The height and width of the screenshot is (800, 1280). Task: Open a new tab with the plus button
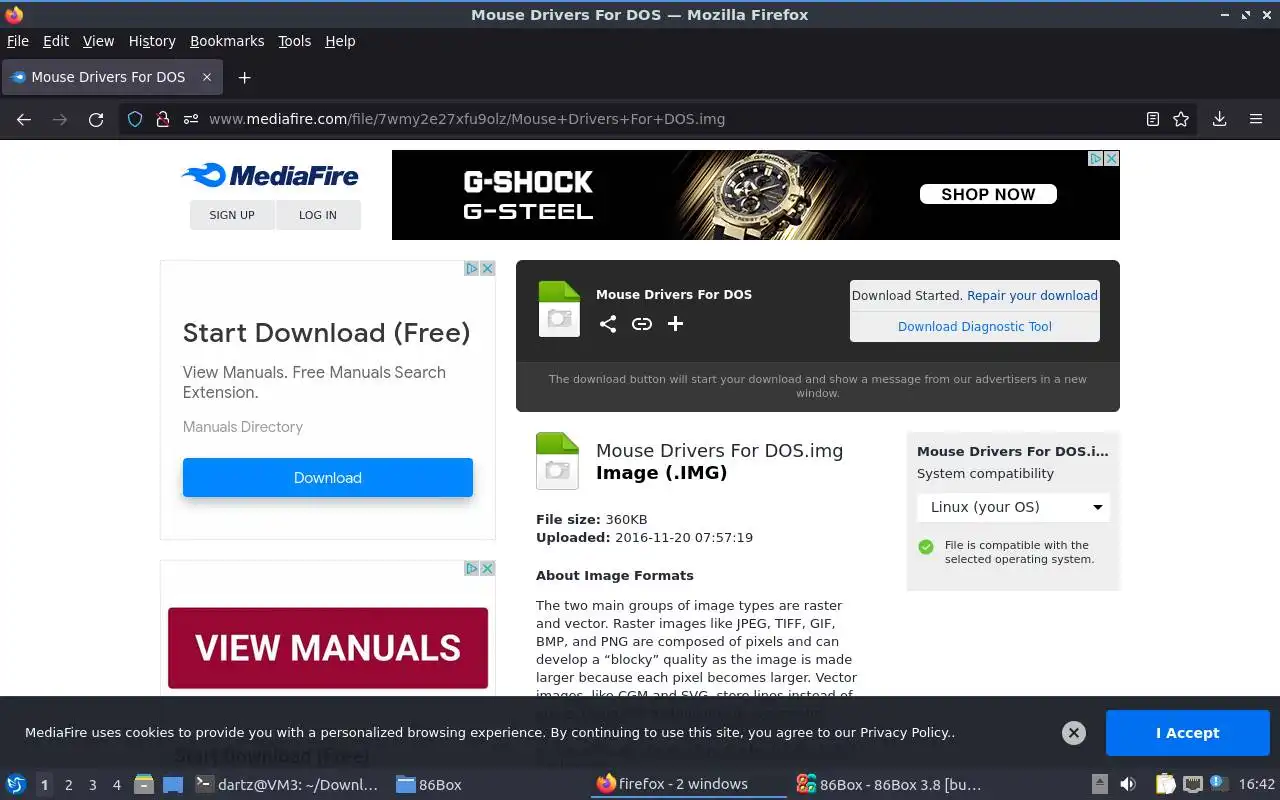244,77
